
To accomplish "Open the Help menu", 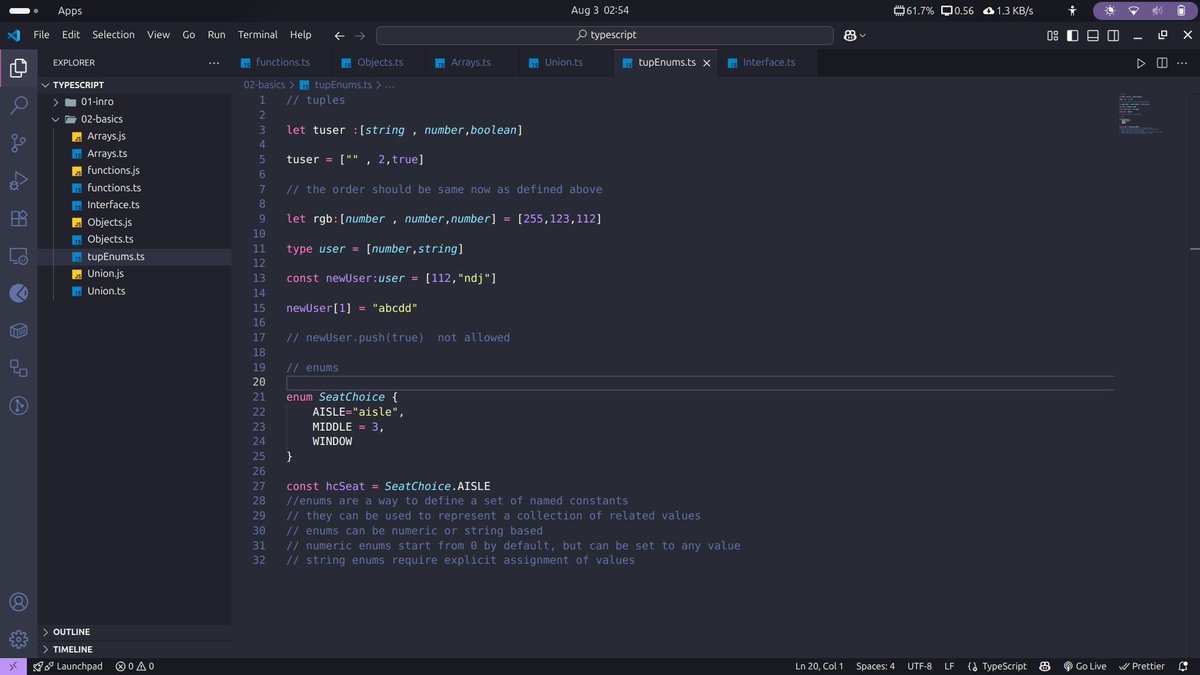I will [x=301, y=35].
